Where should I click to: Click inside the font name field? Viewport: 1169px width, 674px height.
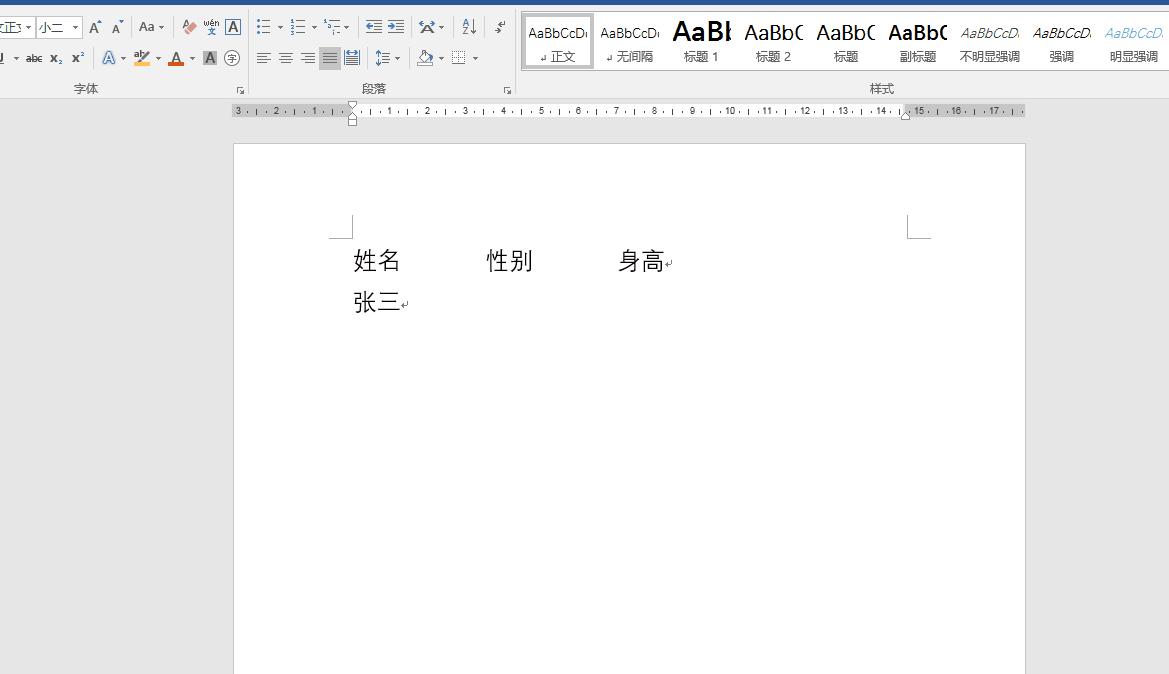12,27
